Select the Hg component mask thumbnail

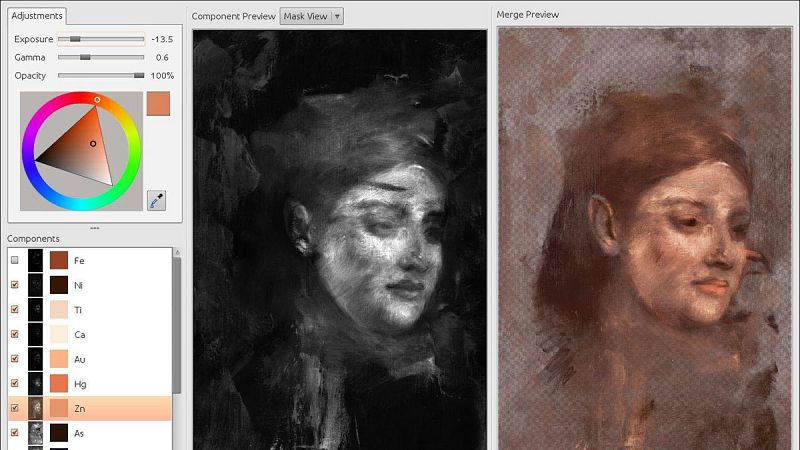coord(35,384)
